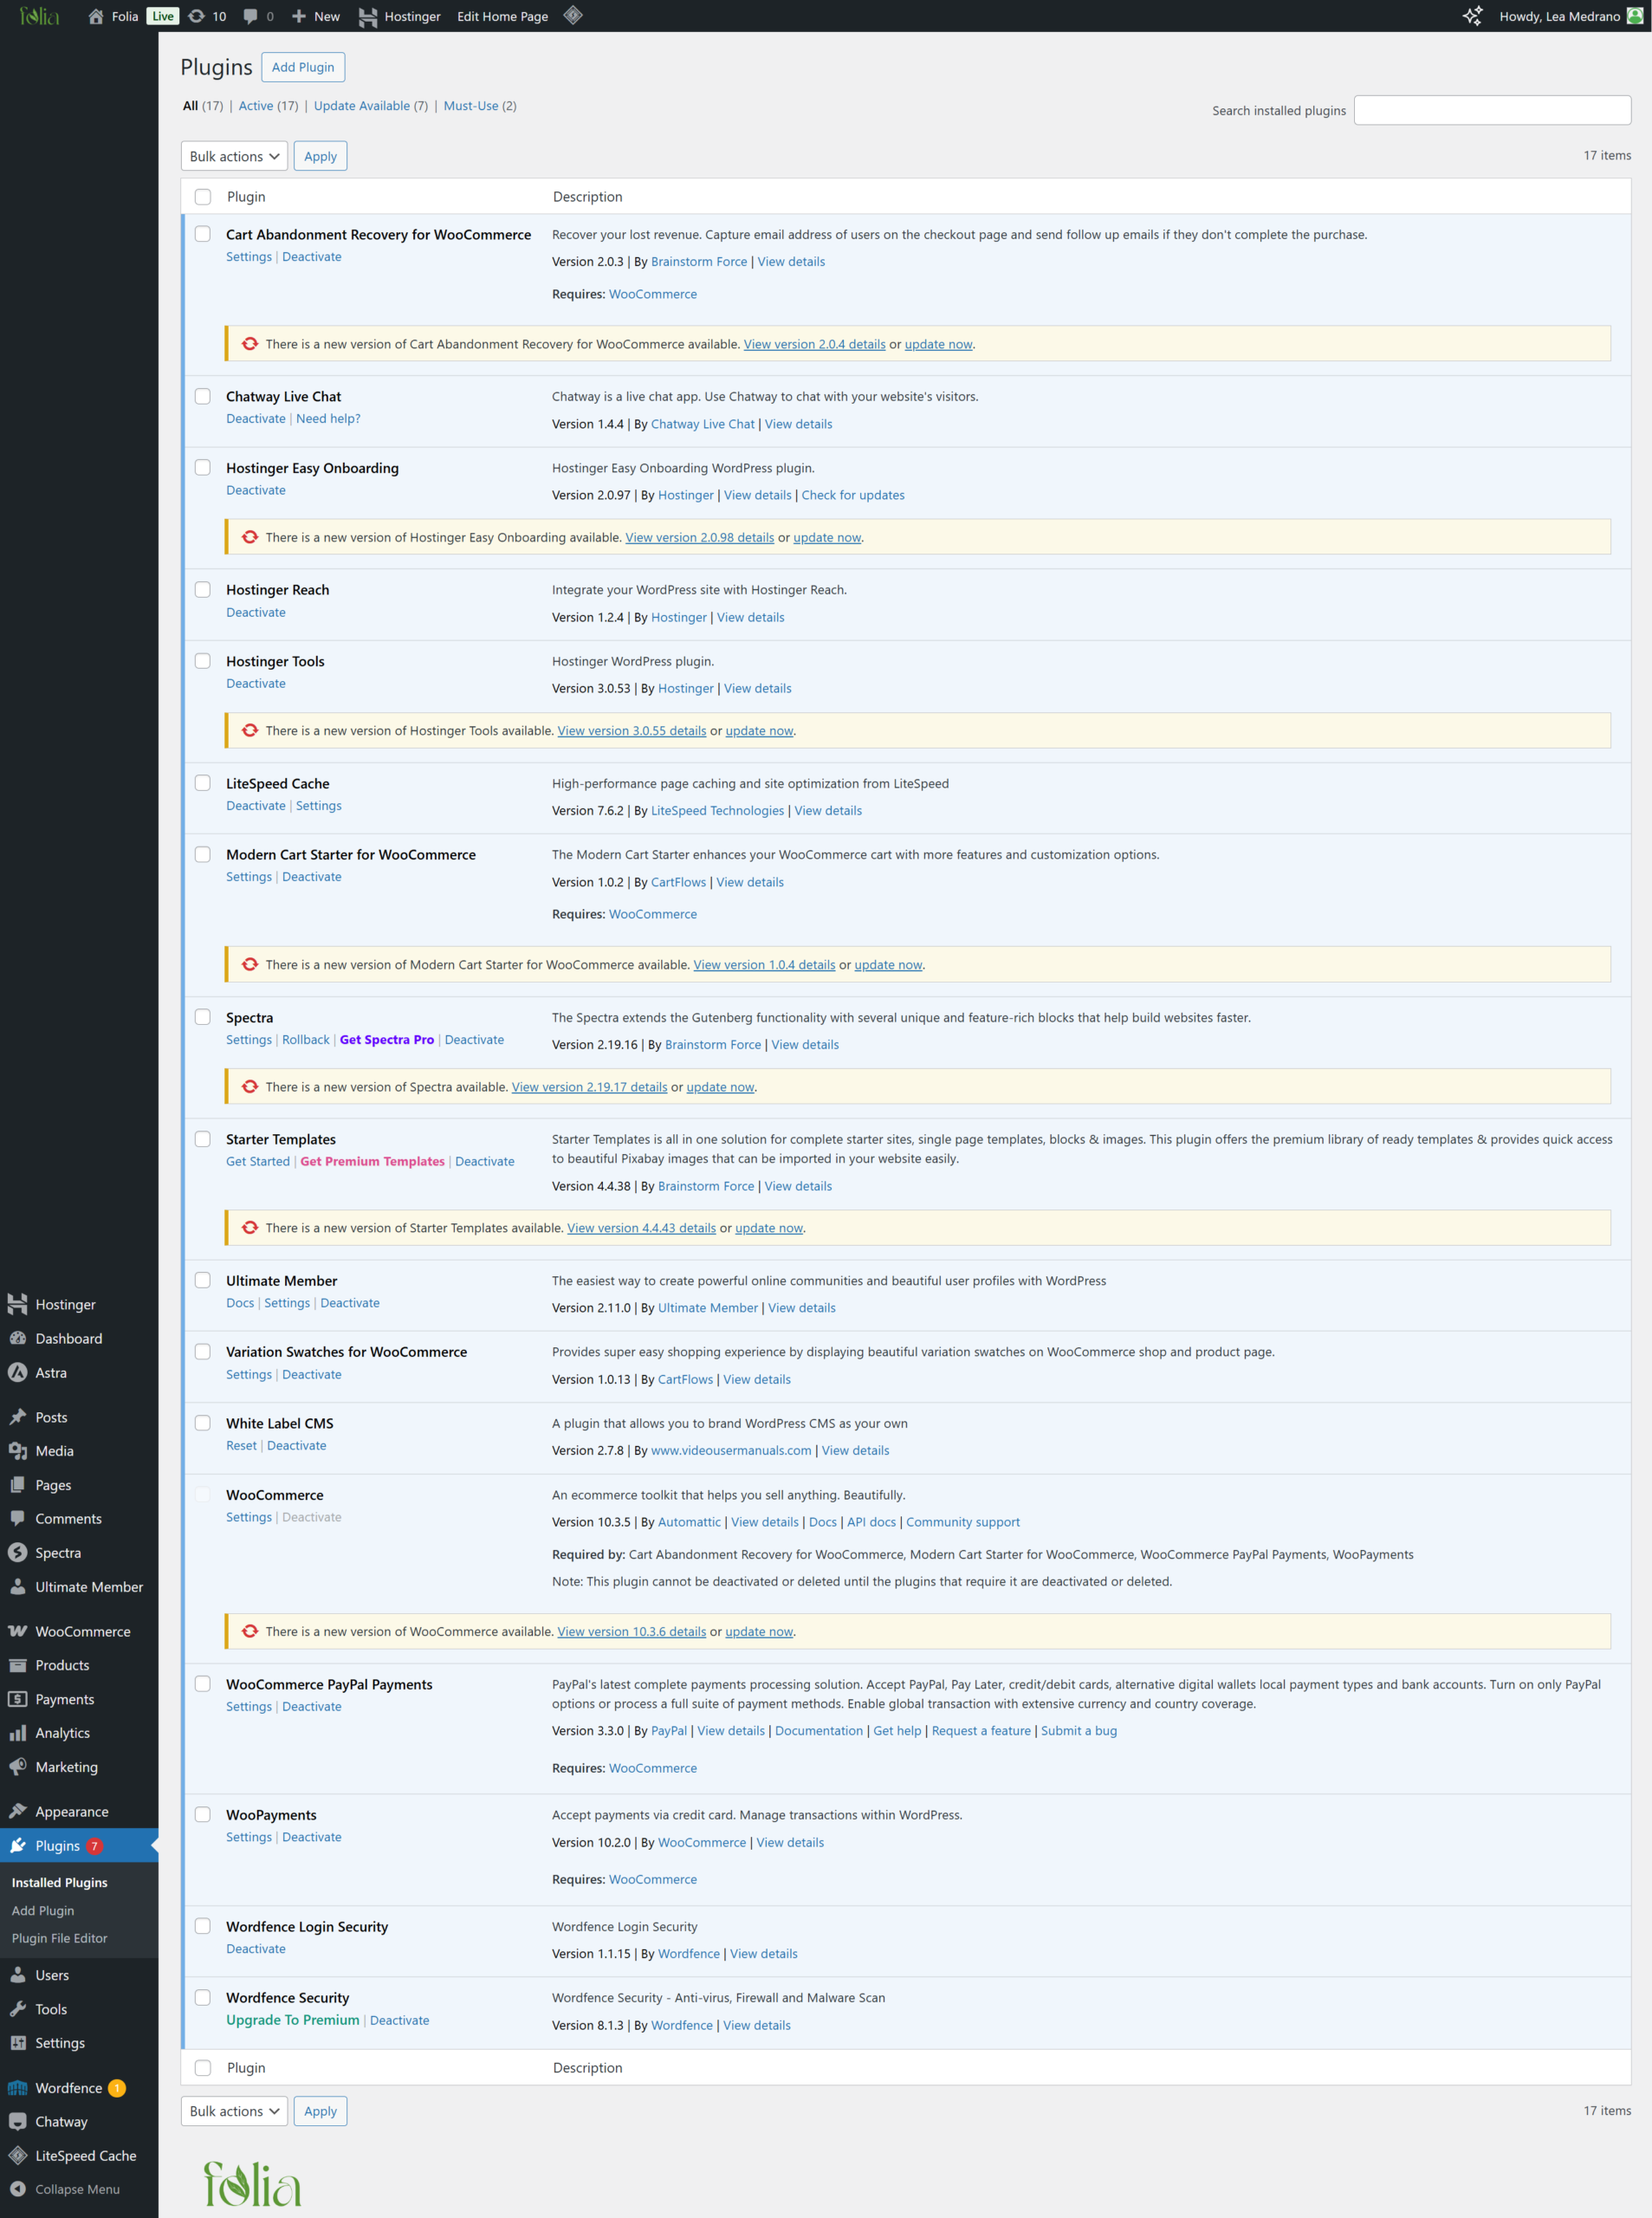1652x2218 pixels.
Task: Click the Add Plugin button
Action: pos(303,67)
